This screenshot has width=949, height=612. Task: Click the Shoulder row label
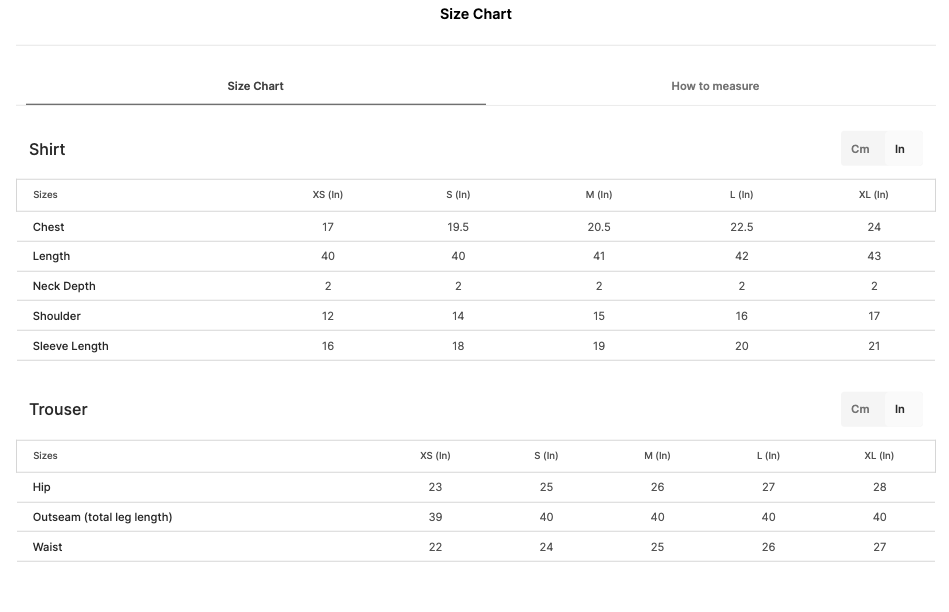56,316
